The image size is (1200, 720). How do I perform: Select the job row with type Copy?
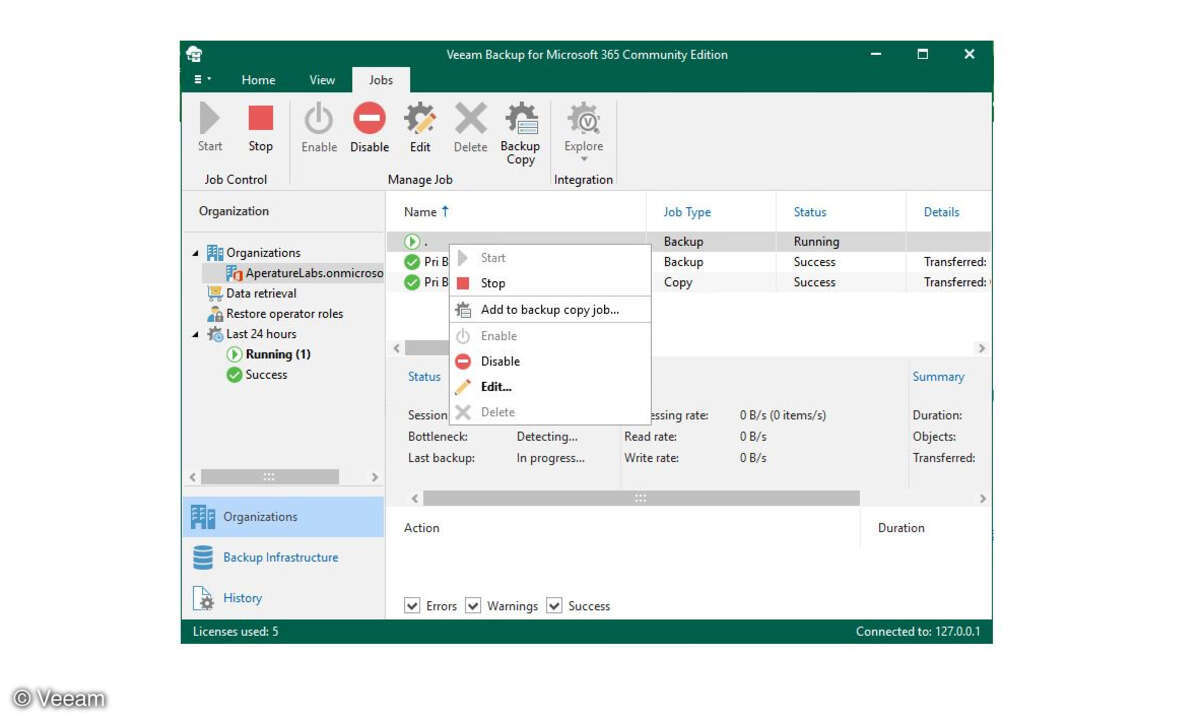(x=689, y=282)
